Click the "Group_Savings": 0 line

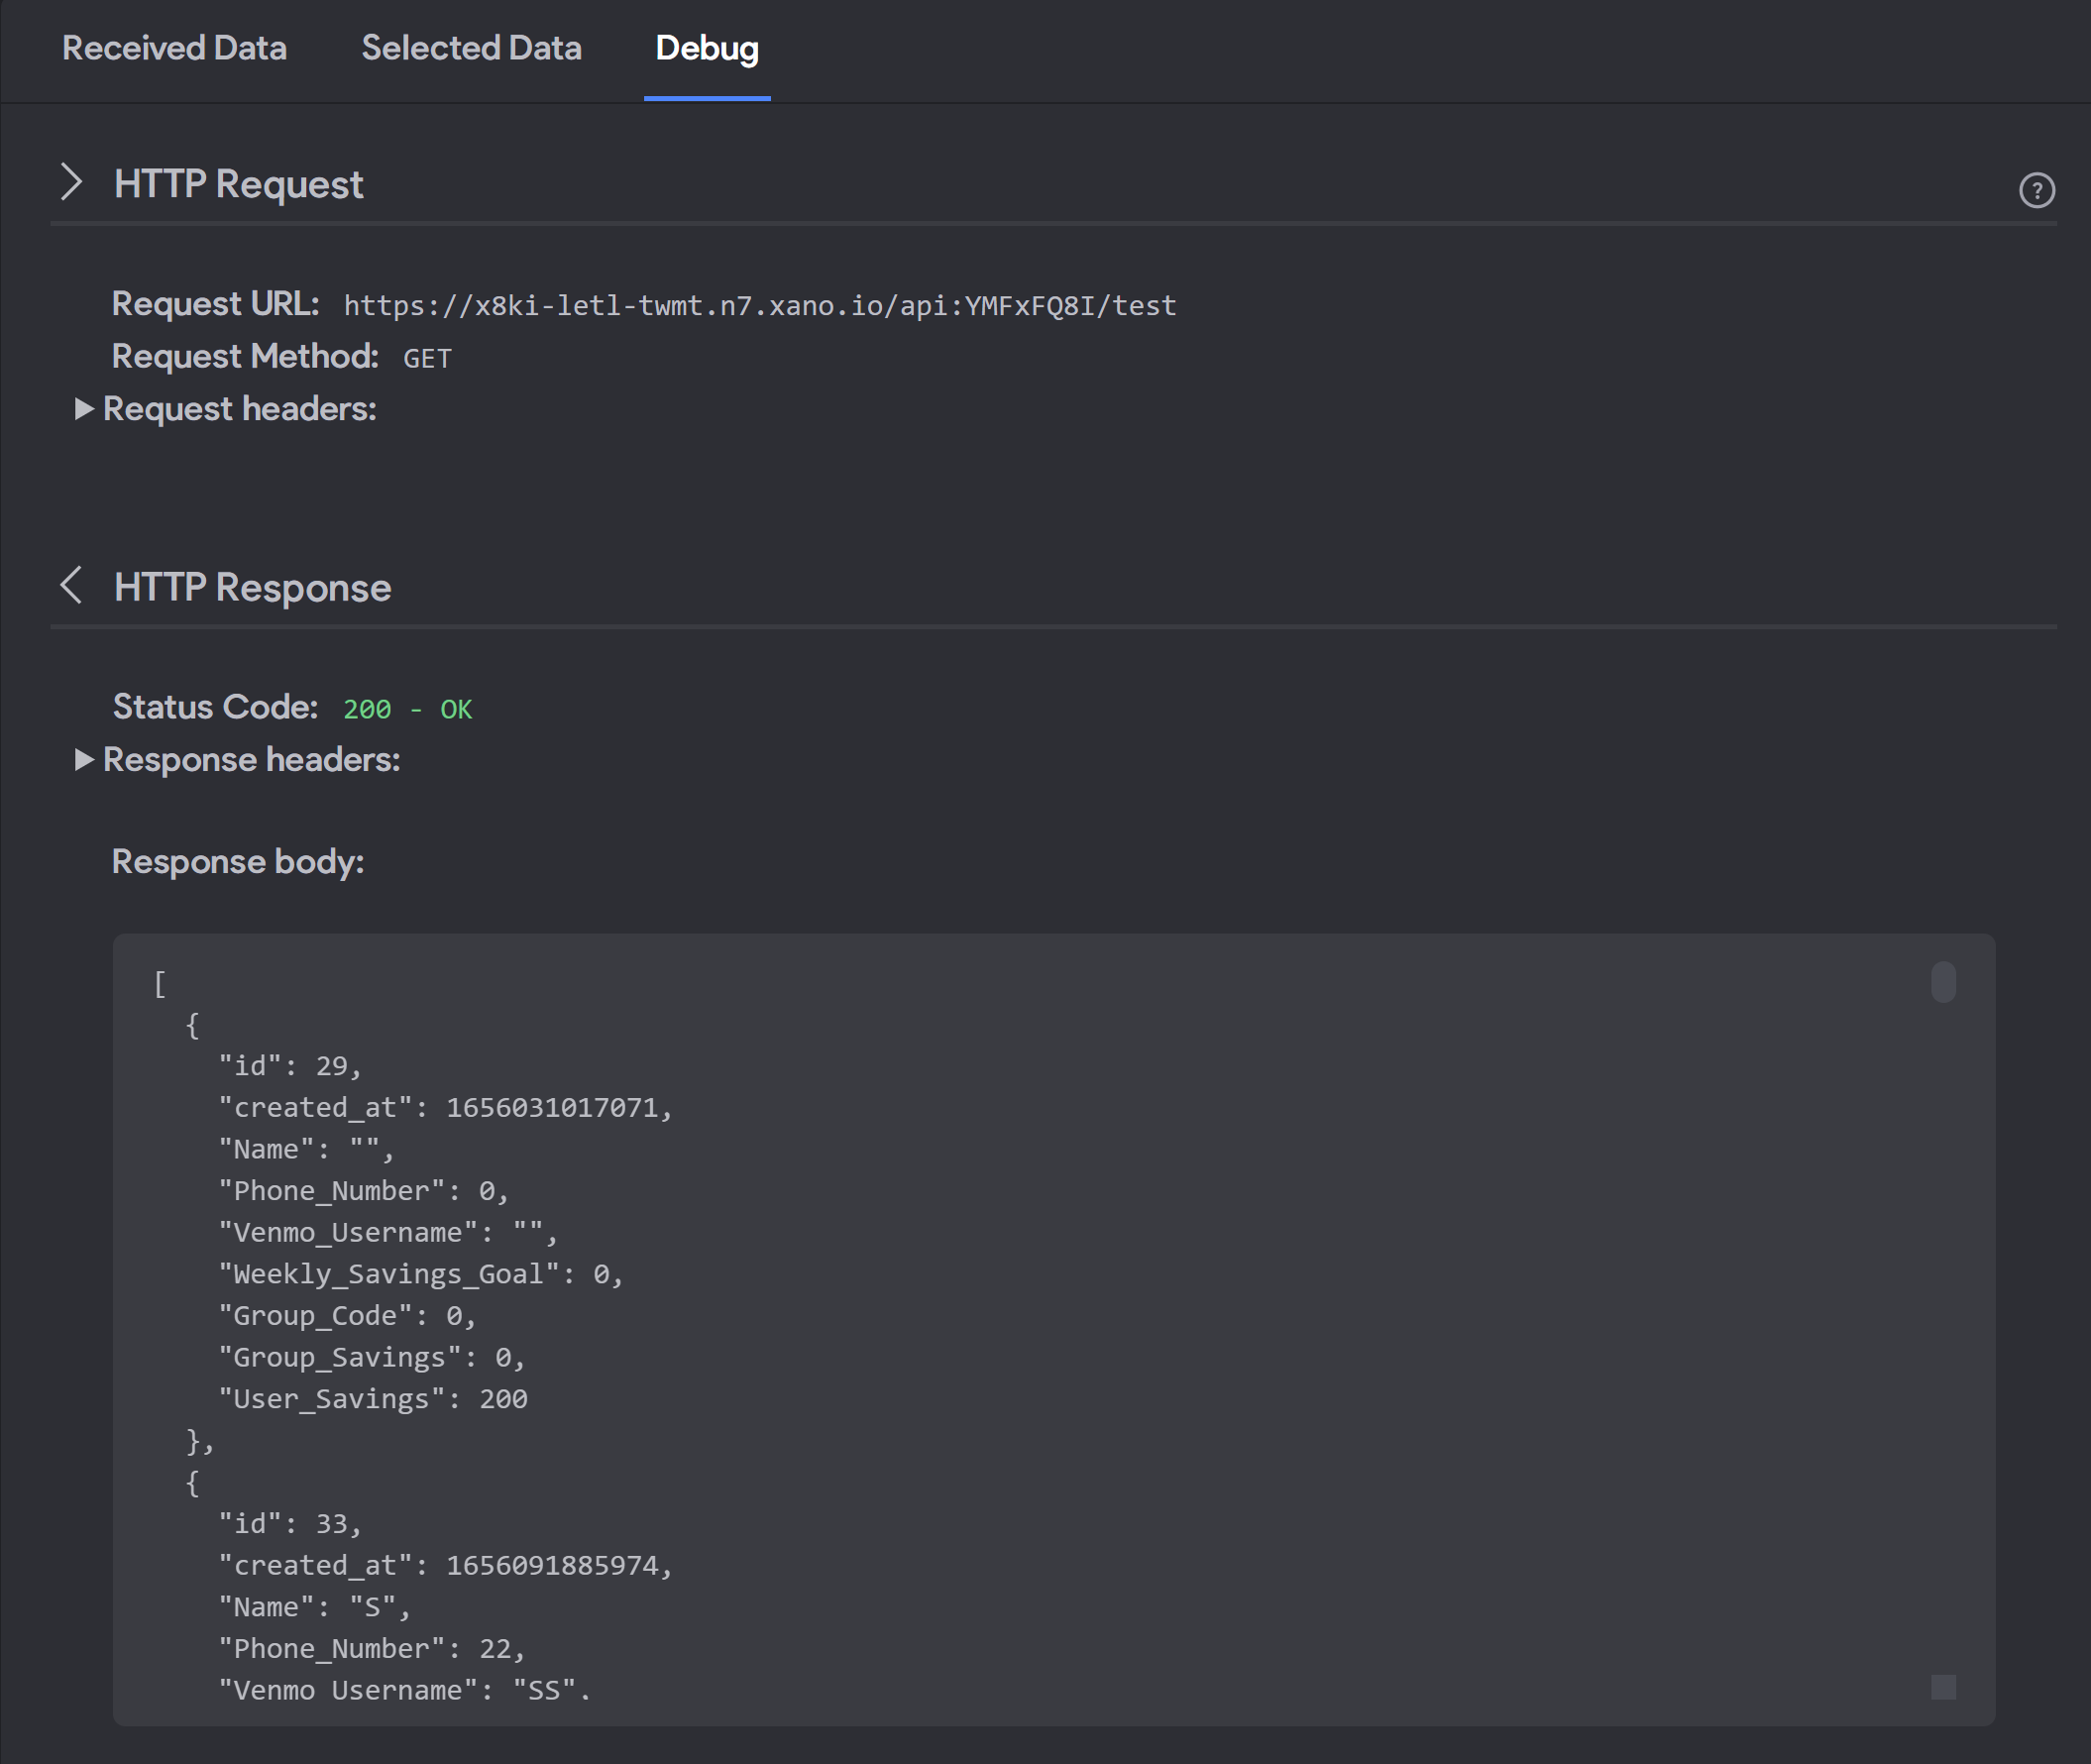point(371,1358)
